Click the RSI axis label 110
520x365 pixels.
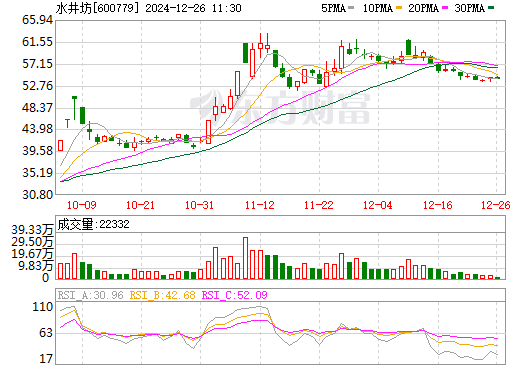43,307
